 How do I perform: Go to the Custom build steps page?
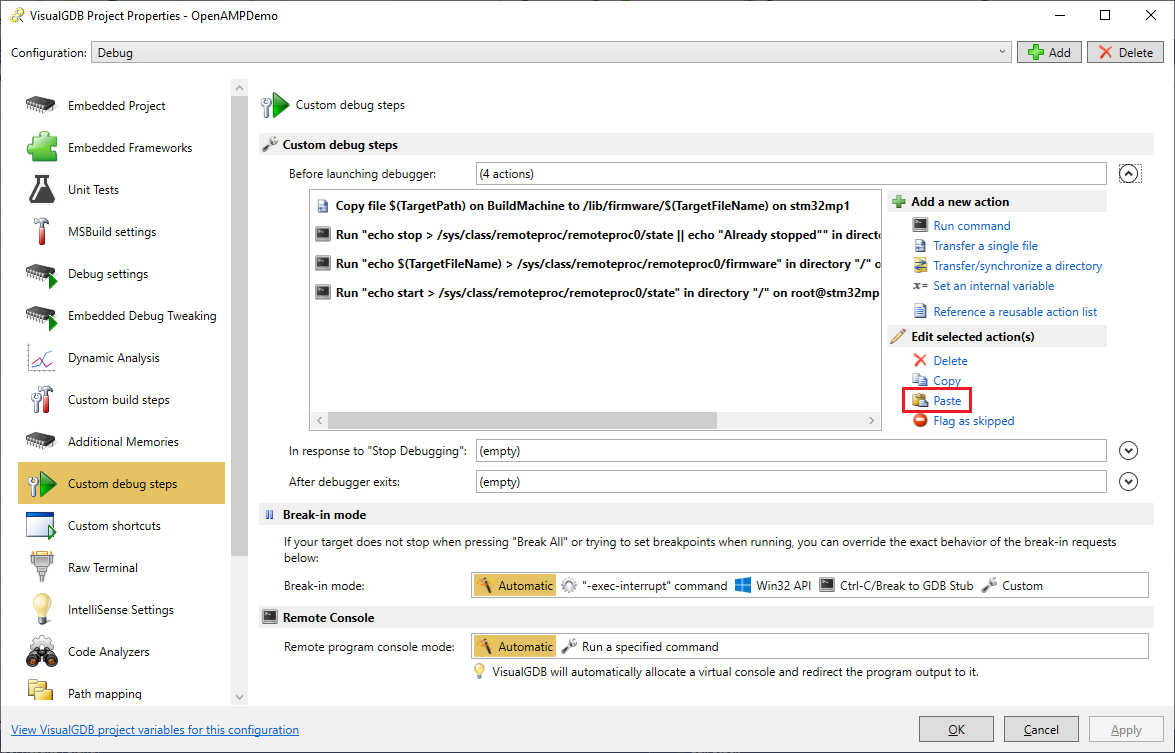[x=121, y=400]
